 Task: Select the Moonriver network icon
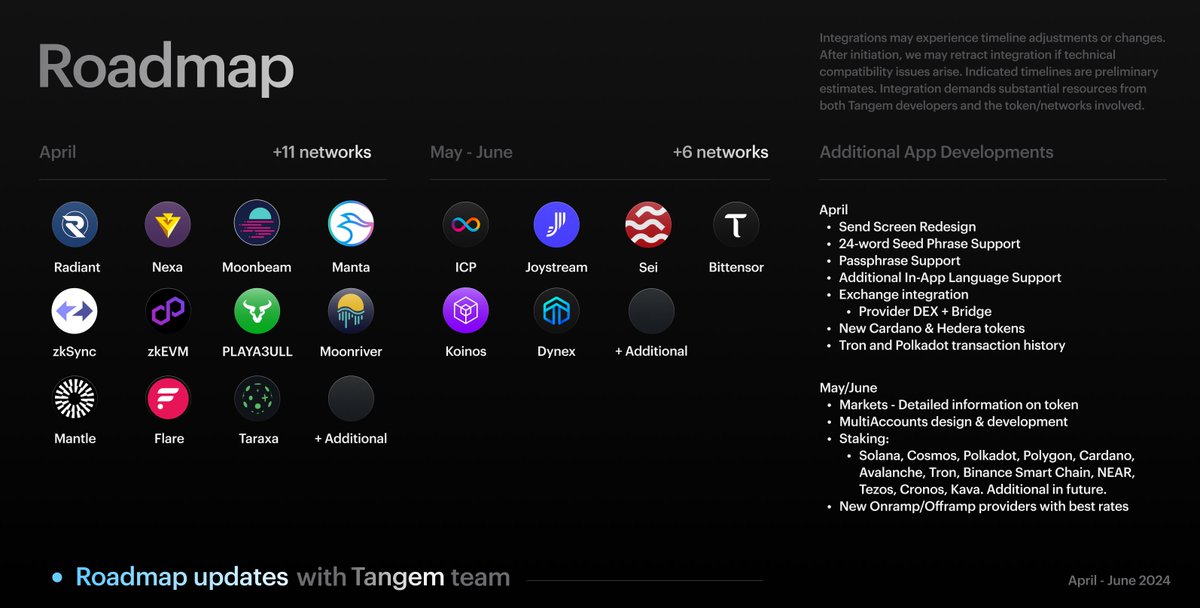pyautogui.click(x=351, y=311)
